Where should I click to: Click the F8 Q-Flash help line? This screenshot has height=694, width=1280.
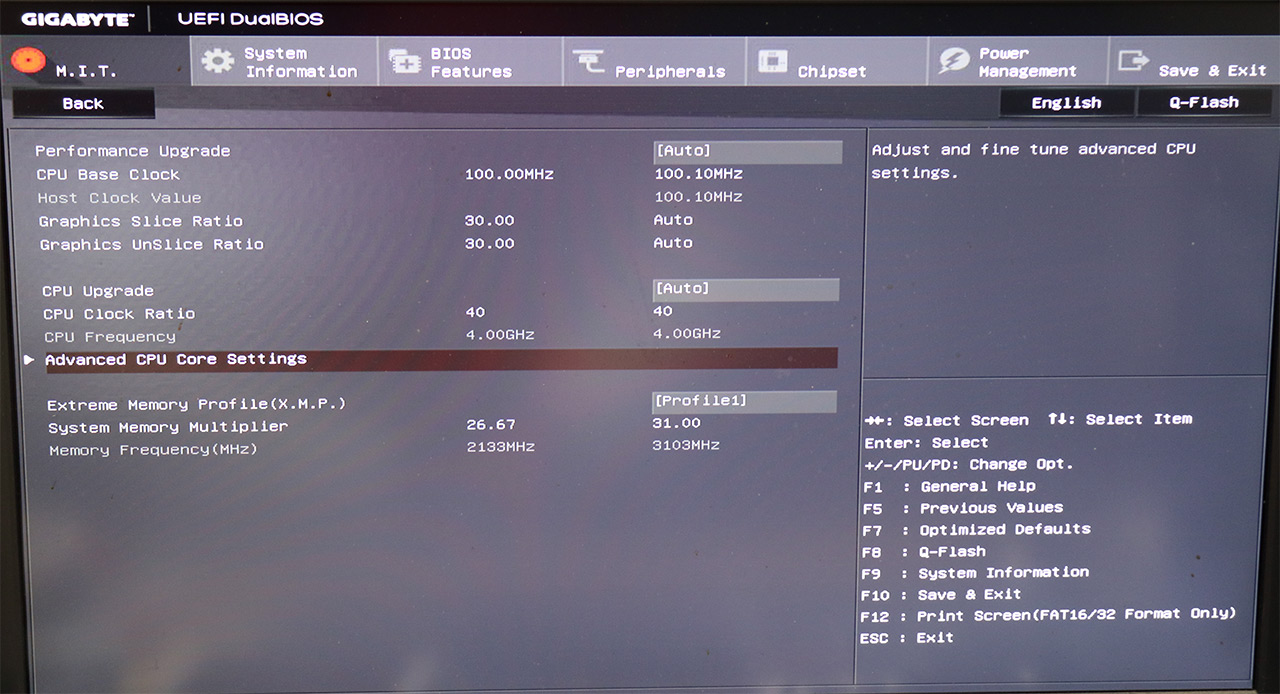[x=924, y=552]
